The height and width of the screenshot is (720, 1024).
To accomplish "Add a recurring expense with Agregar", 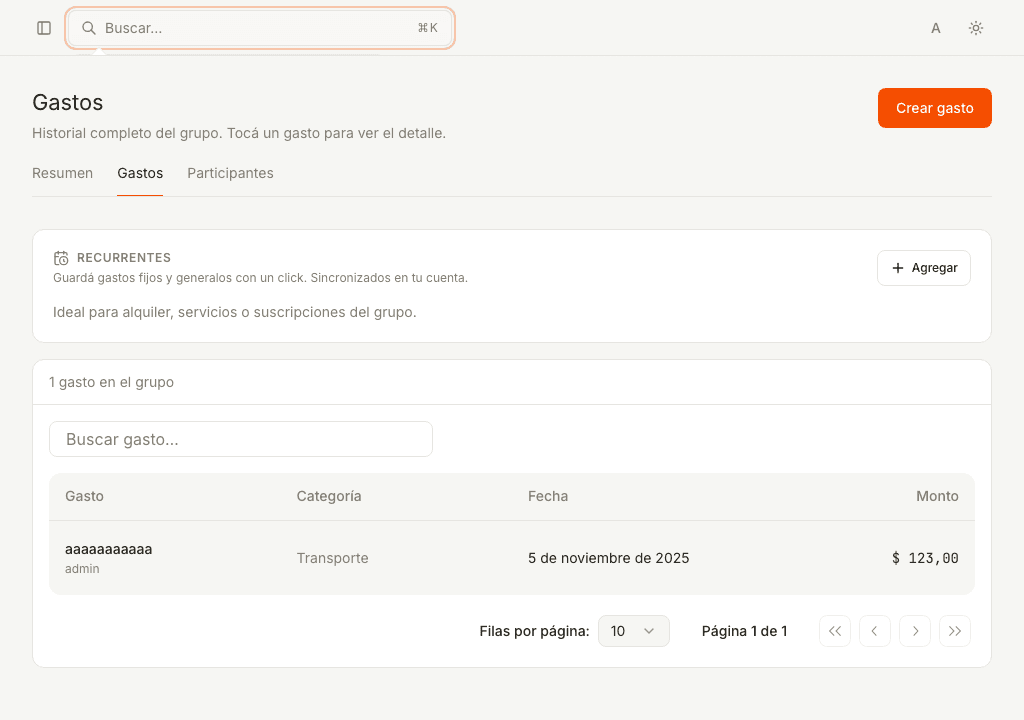I will pos(923,268).
